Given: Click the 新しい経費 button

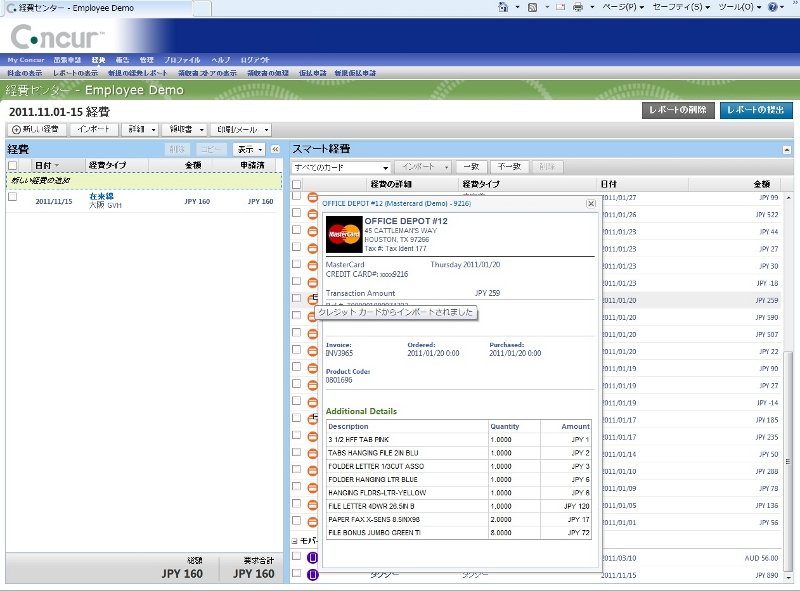Looking at the screenshot, I should (x=36, y=130).
